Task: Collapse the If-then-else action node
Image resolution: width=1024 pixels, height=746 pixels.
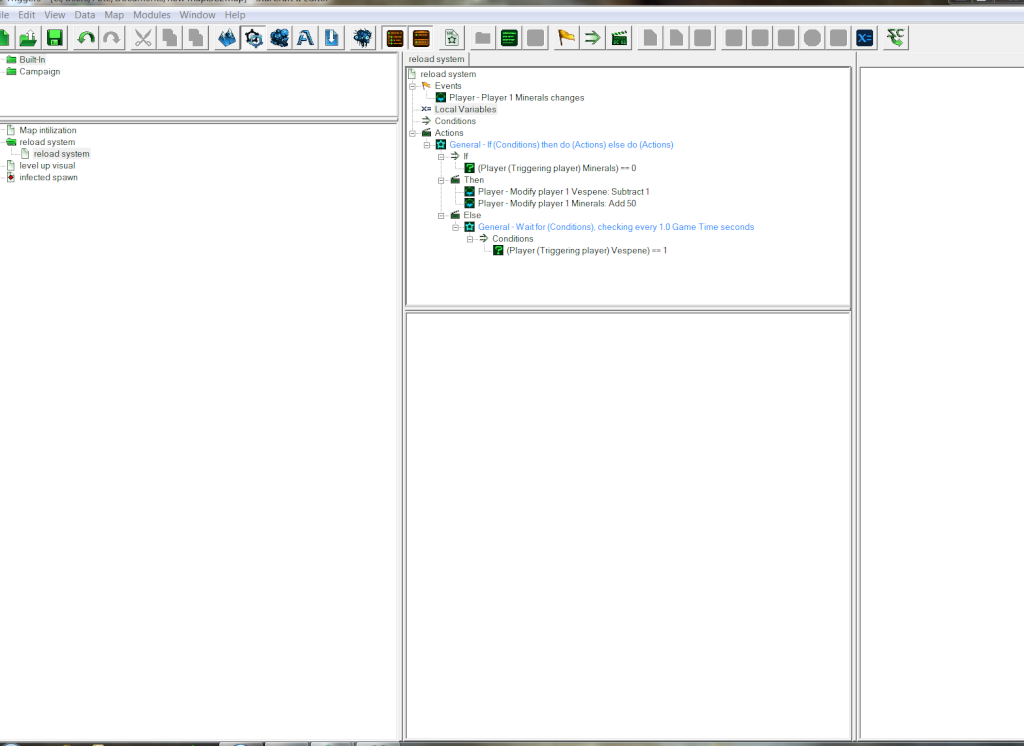Action: click(x=427, y=144)
